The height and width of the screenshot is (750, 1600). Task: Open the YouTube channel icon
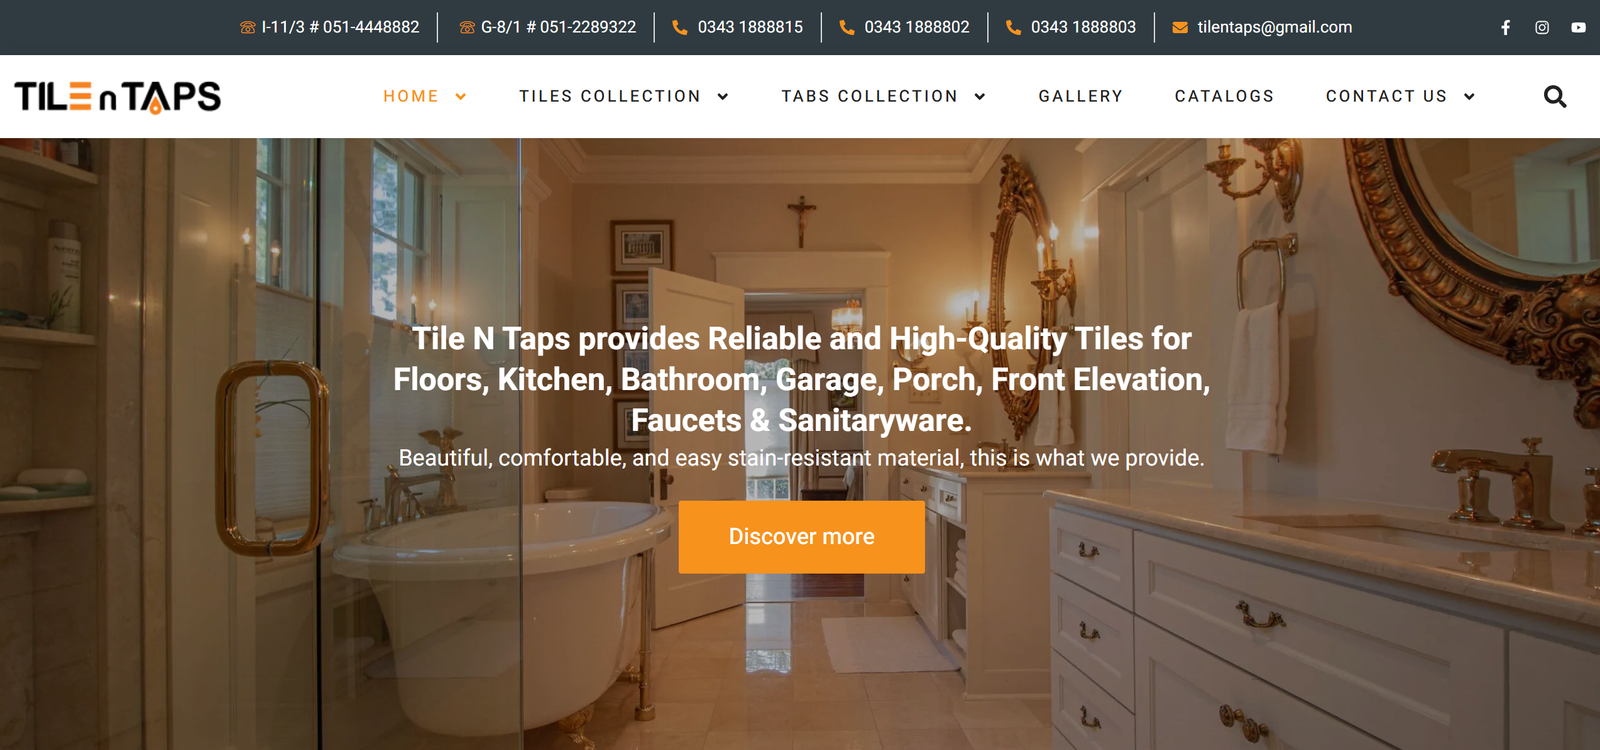(1578, 28)
